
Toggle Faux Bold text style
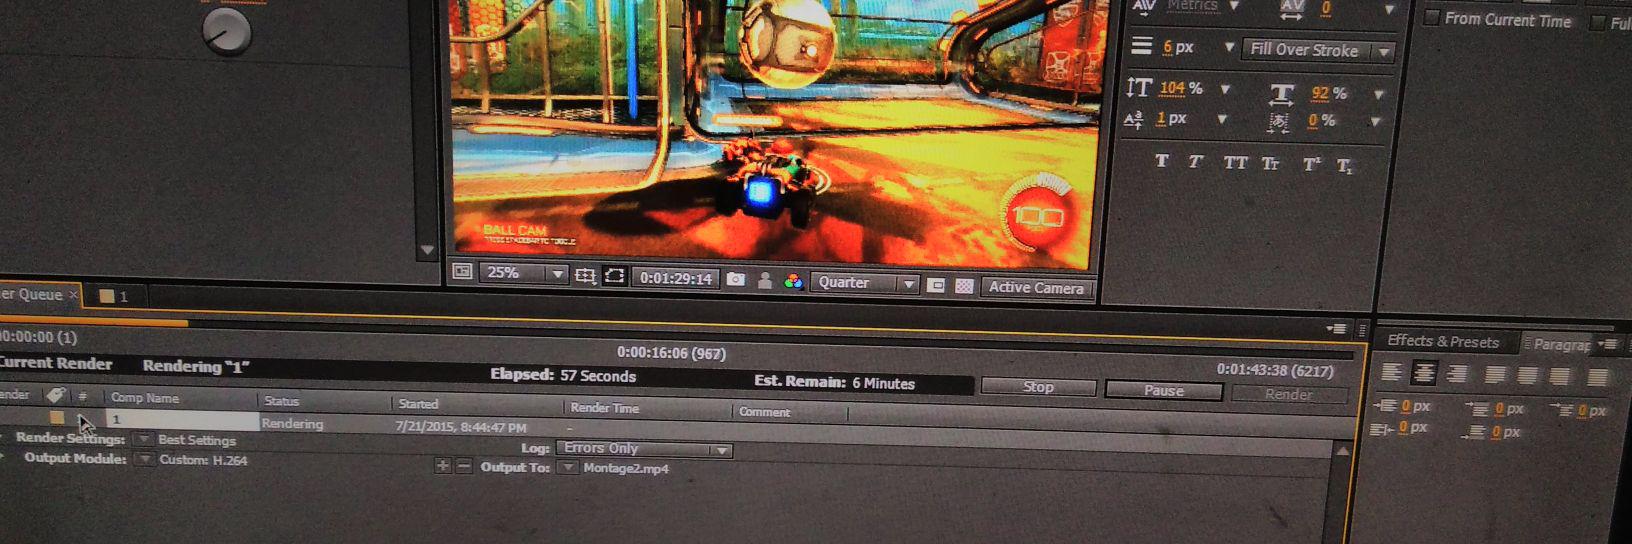point(1162,160)
